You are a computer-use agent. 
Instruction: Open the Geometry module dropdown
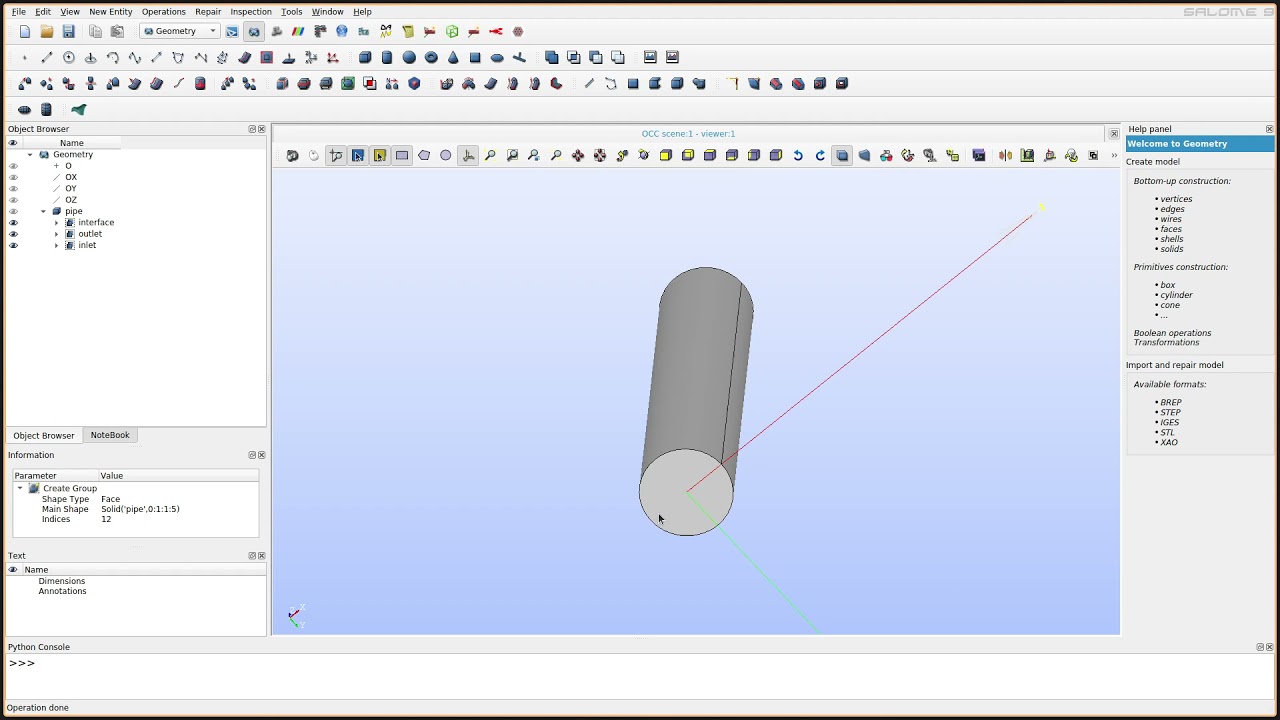point(180,31)
